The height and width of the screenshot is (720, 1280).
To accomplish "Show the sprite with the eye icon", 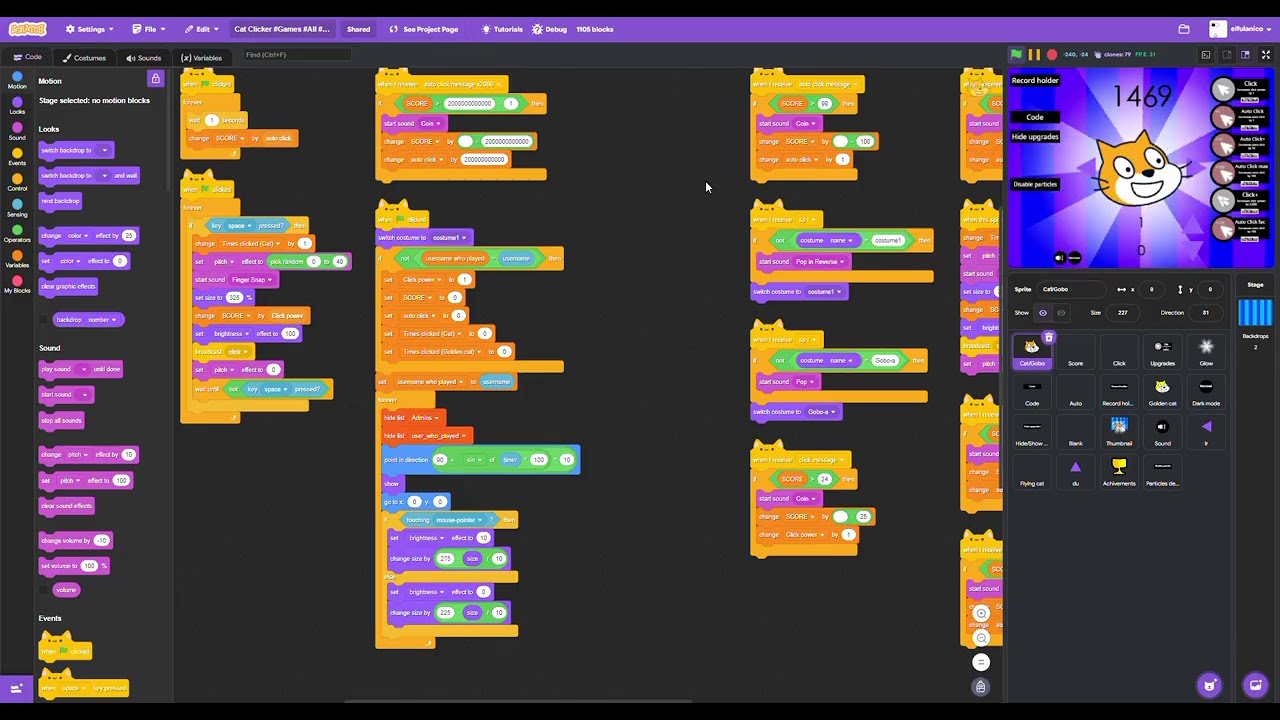I will click(x=1043, y=313).
